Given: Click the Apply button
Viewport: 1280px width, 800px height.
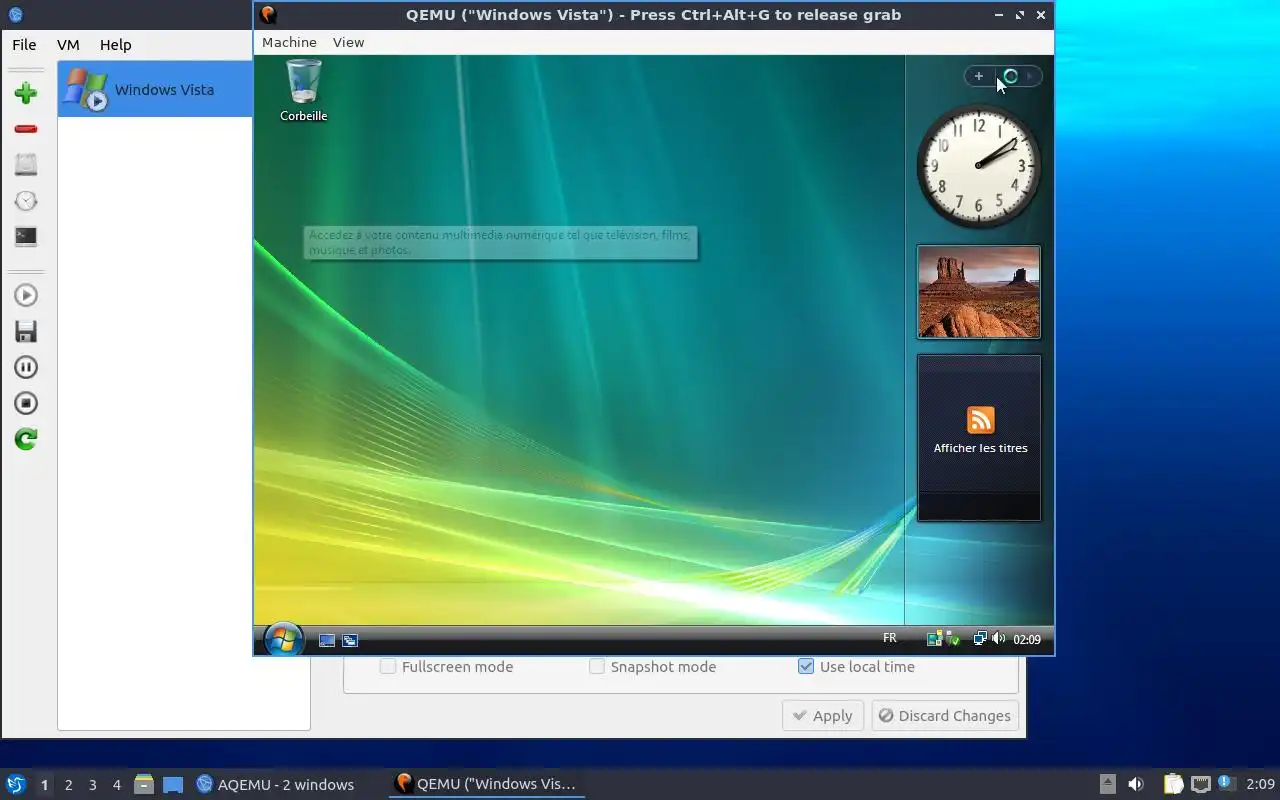Looking at the screenshot, I should pos(822,716).
